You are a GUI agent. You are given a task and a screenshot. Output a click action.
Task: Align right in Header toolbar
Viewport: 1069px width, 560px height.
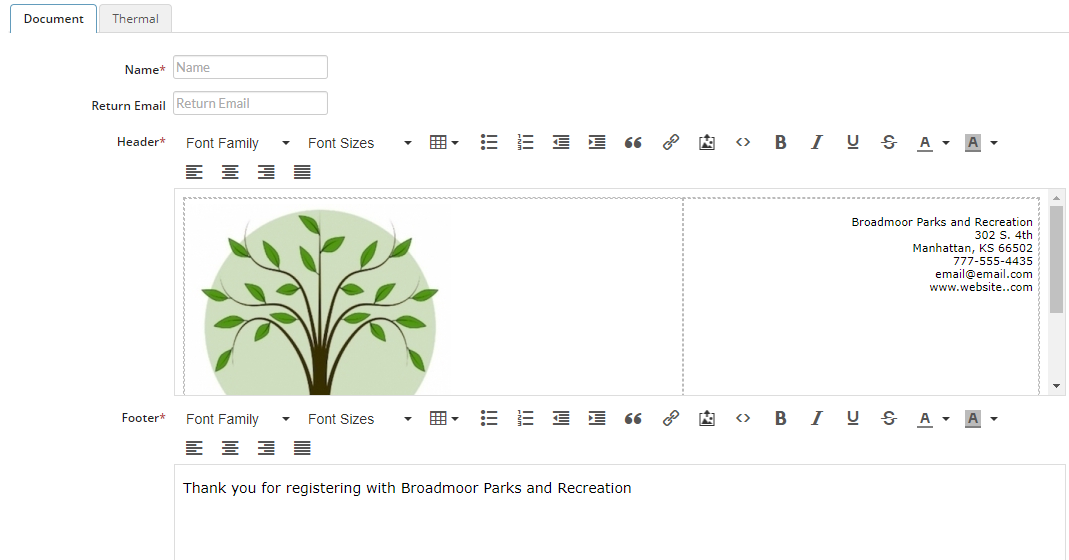(267, 172)
